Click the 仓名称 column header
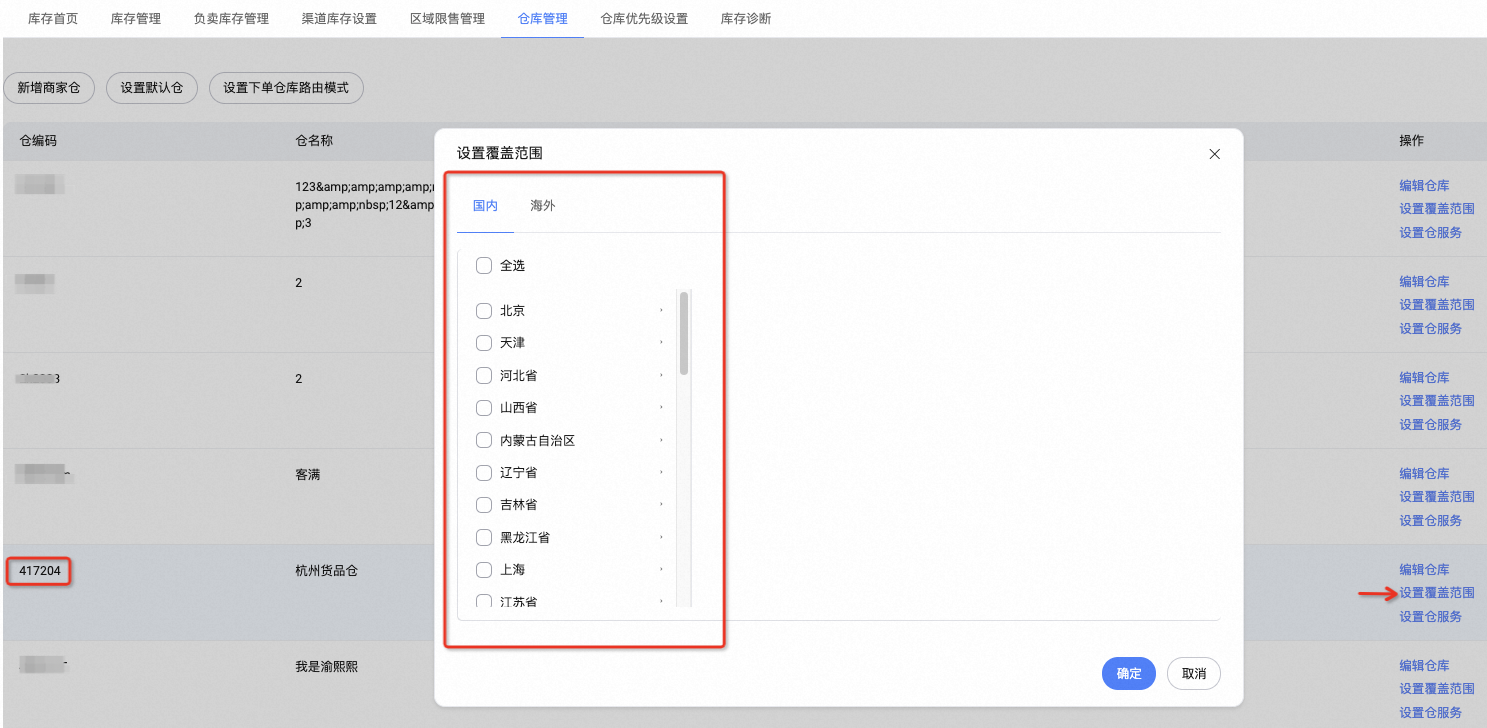The height and width of the screenshot is (728, 1487). (314, 141)
